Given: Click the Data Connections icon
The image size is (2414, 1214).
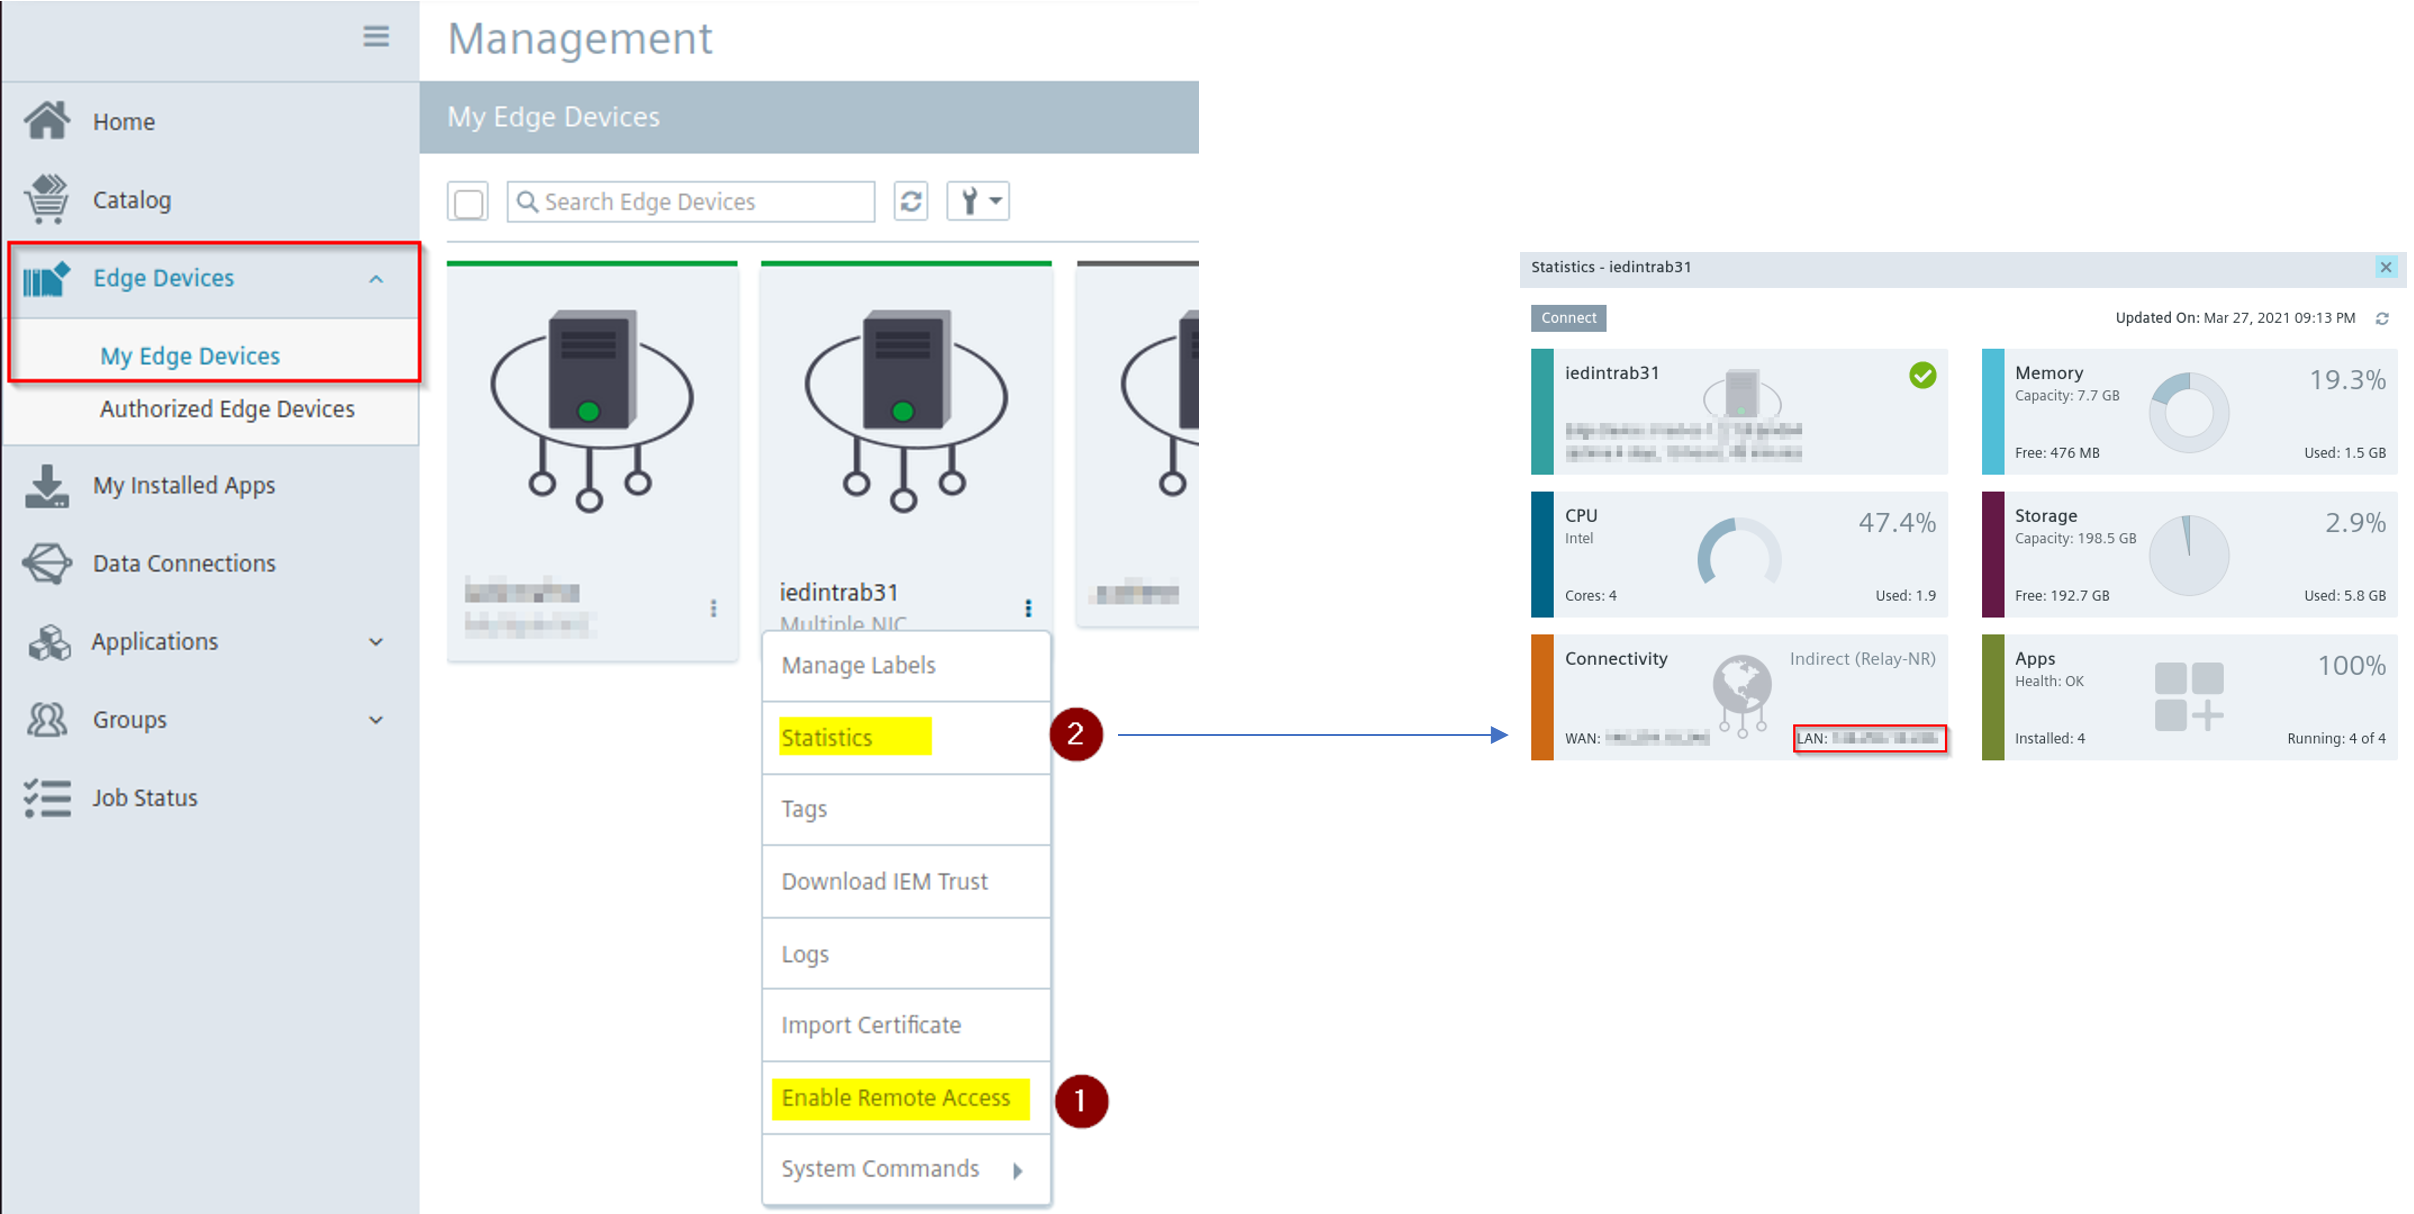Looking at the screenshot, I should [x=47, y=563].
